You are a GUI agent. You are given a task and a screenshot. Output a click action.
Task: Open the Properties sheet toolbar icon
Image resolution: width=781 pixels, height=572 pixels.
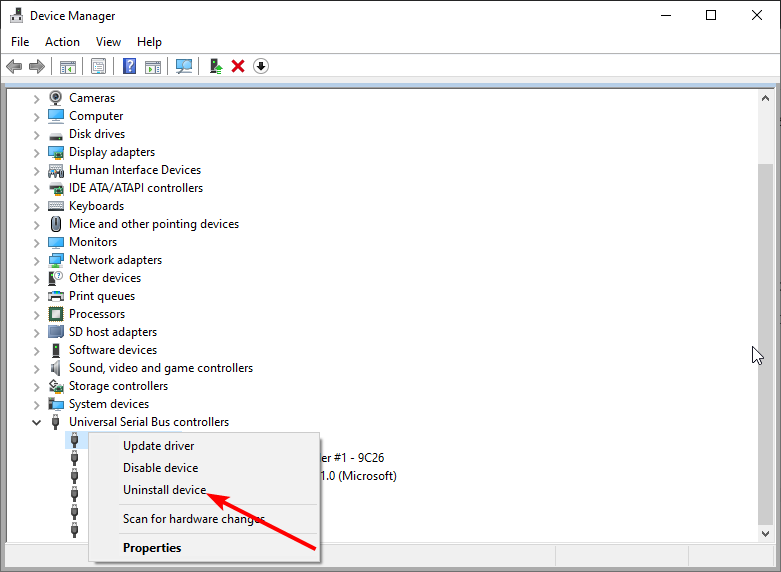[x=98, y=66]
